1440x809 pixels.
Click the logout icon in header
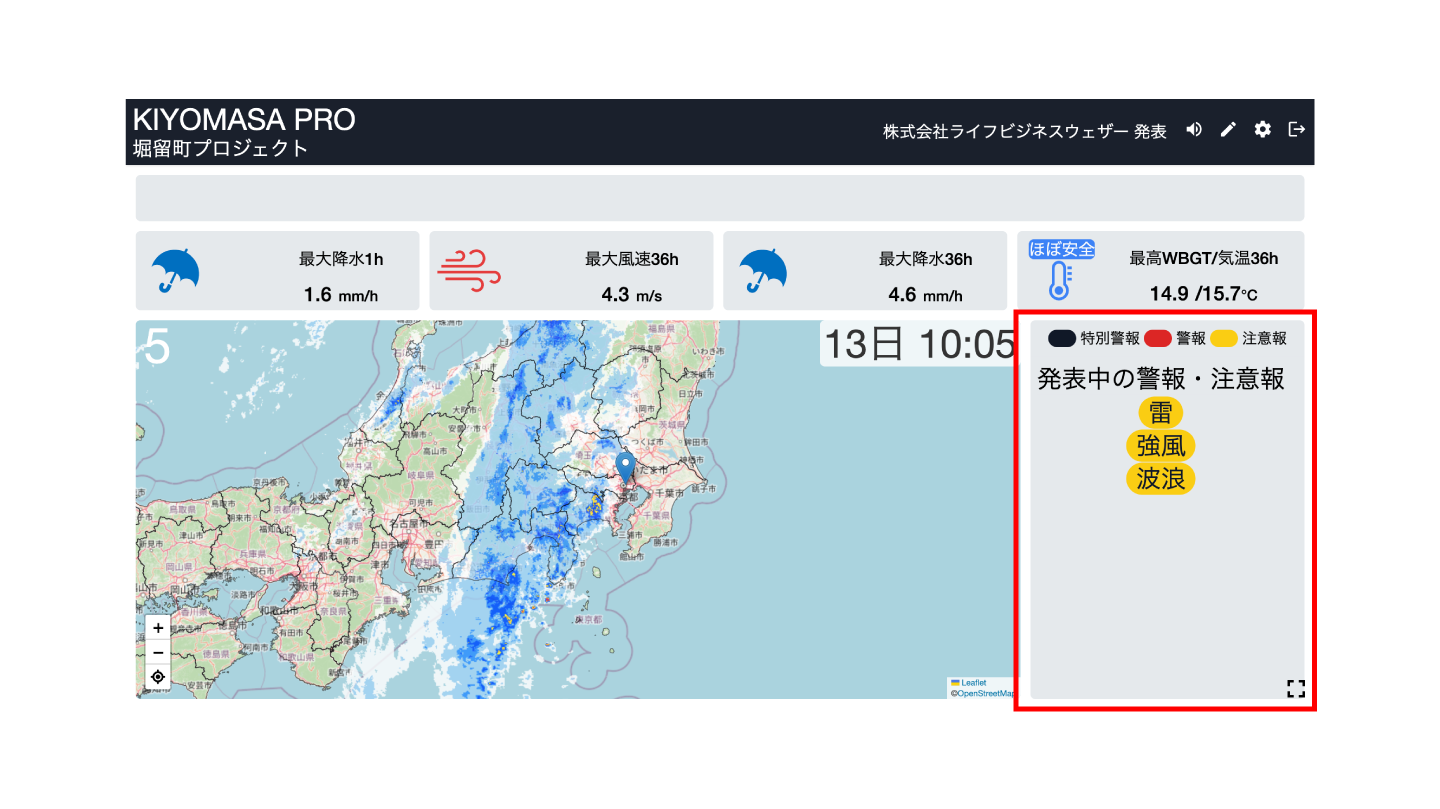pos(1297,130)
